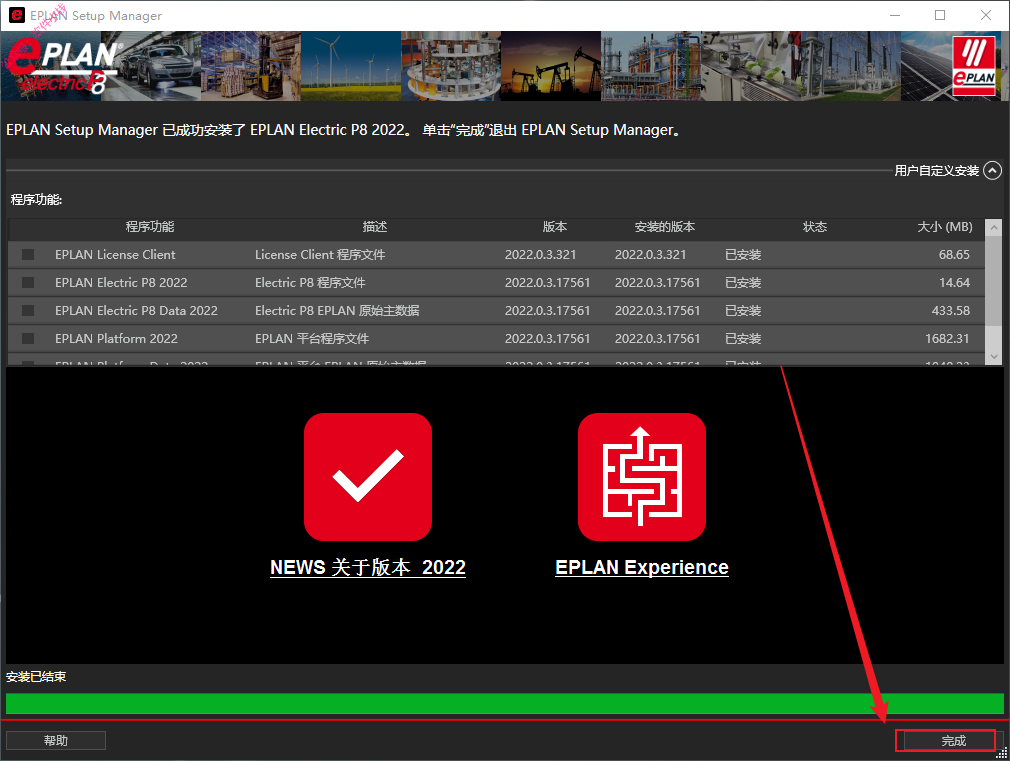Click the EPLAN logo at banner right
This screenshot has height=761, width=1010.
point(974,66)
